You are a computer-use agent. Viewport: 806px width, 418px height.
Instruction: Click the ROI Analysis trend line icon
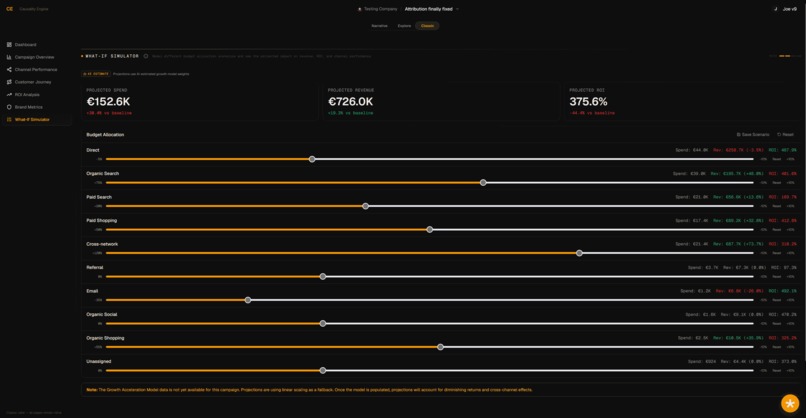point(9,95)
